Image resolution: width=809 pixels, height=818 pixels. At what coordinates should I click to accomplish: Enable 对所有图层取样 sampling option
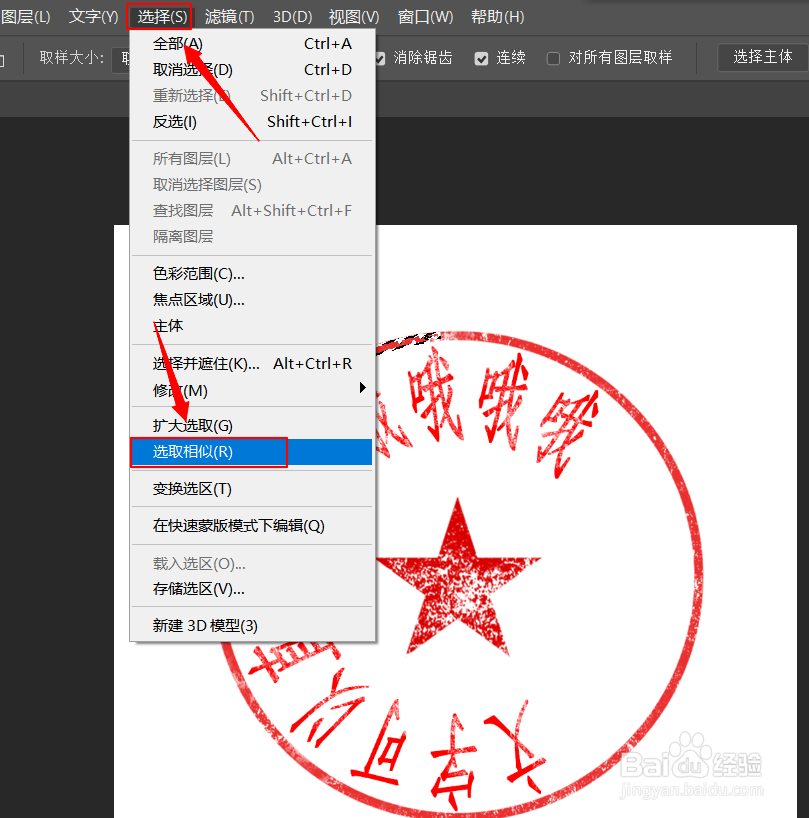point(553,57)
